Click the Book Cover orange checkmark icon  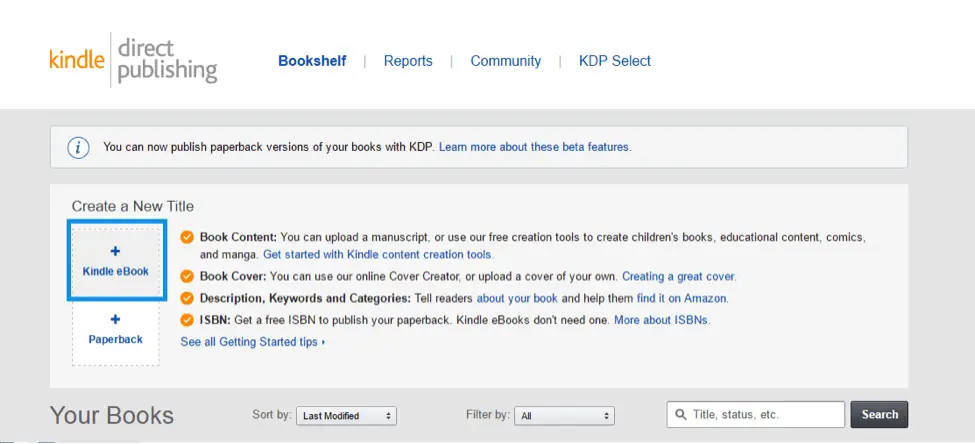coord(187,276)
